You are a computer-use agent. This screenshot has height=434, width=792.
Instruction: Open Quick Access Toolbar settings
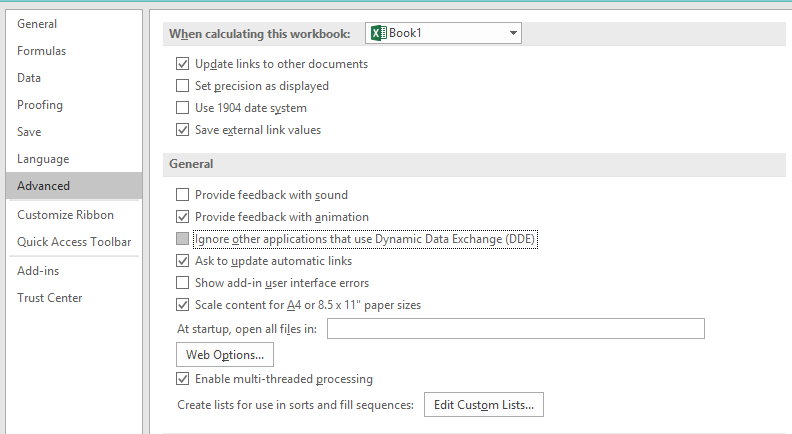[74, 242]
